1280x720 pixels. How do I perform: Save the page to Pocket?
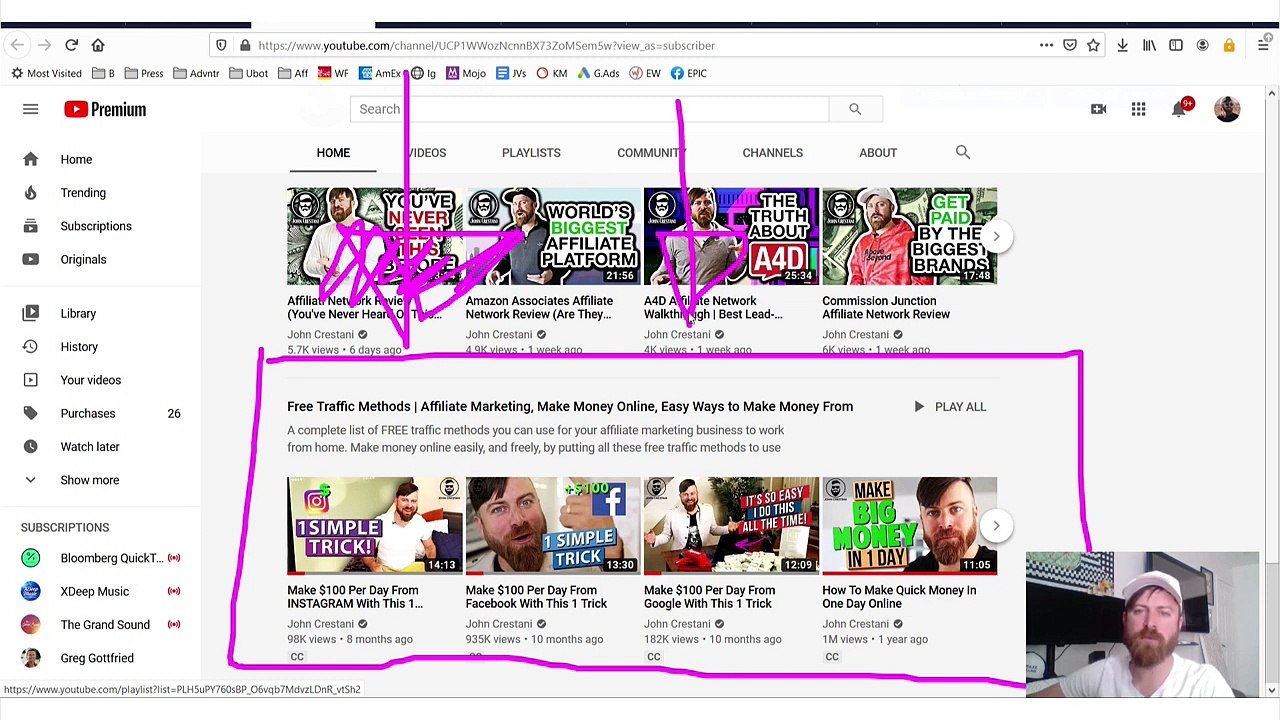(x=1070, y=45)
